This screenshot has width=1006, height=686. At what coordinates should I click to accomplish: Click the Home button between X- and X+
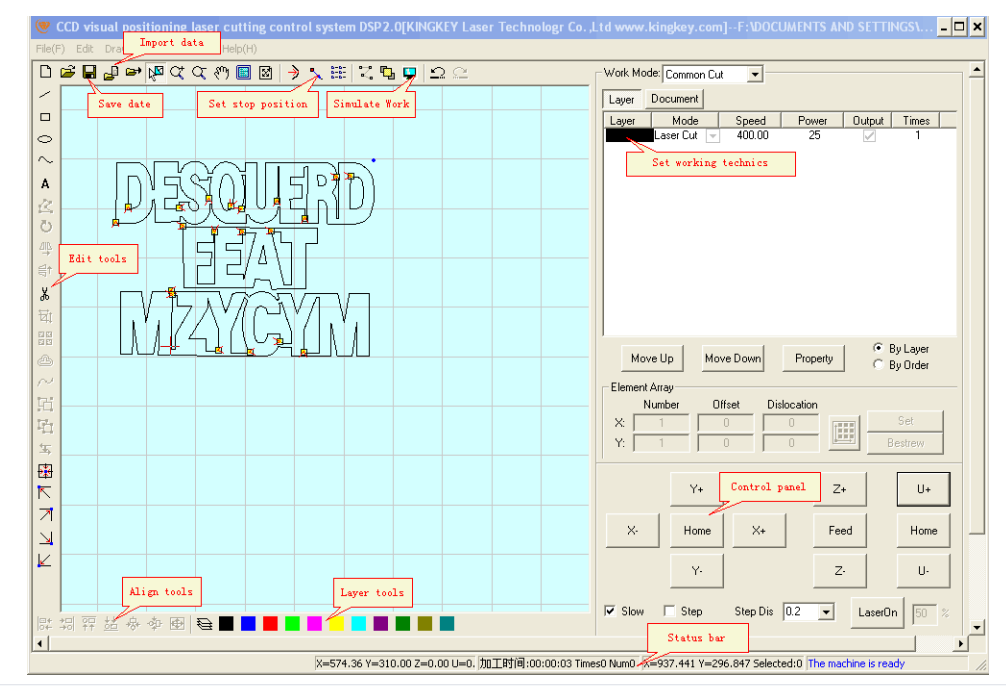click(697, 530)
